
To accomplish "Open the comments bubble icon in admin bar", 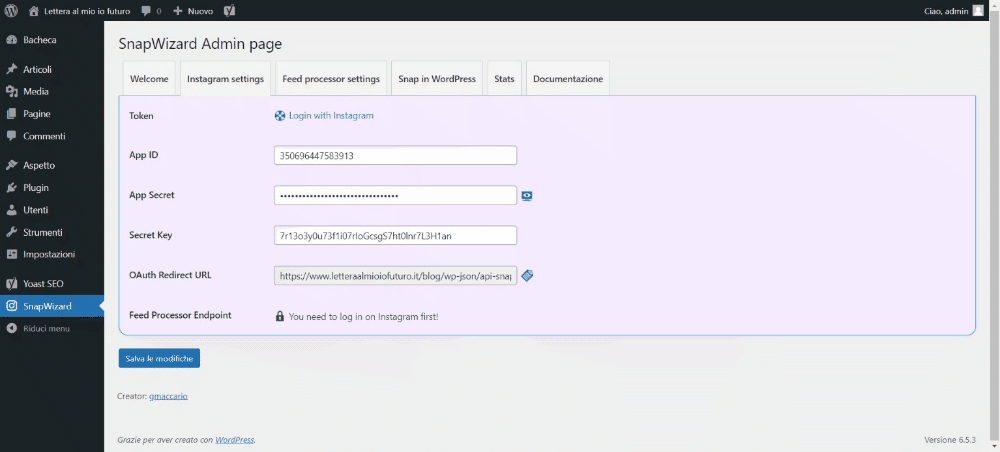I will pos(146,11).
